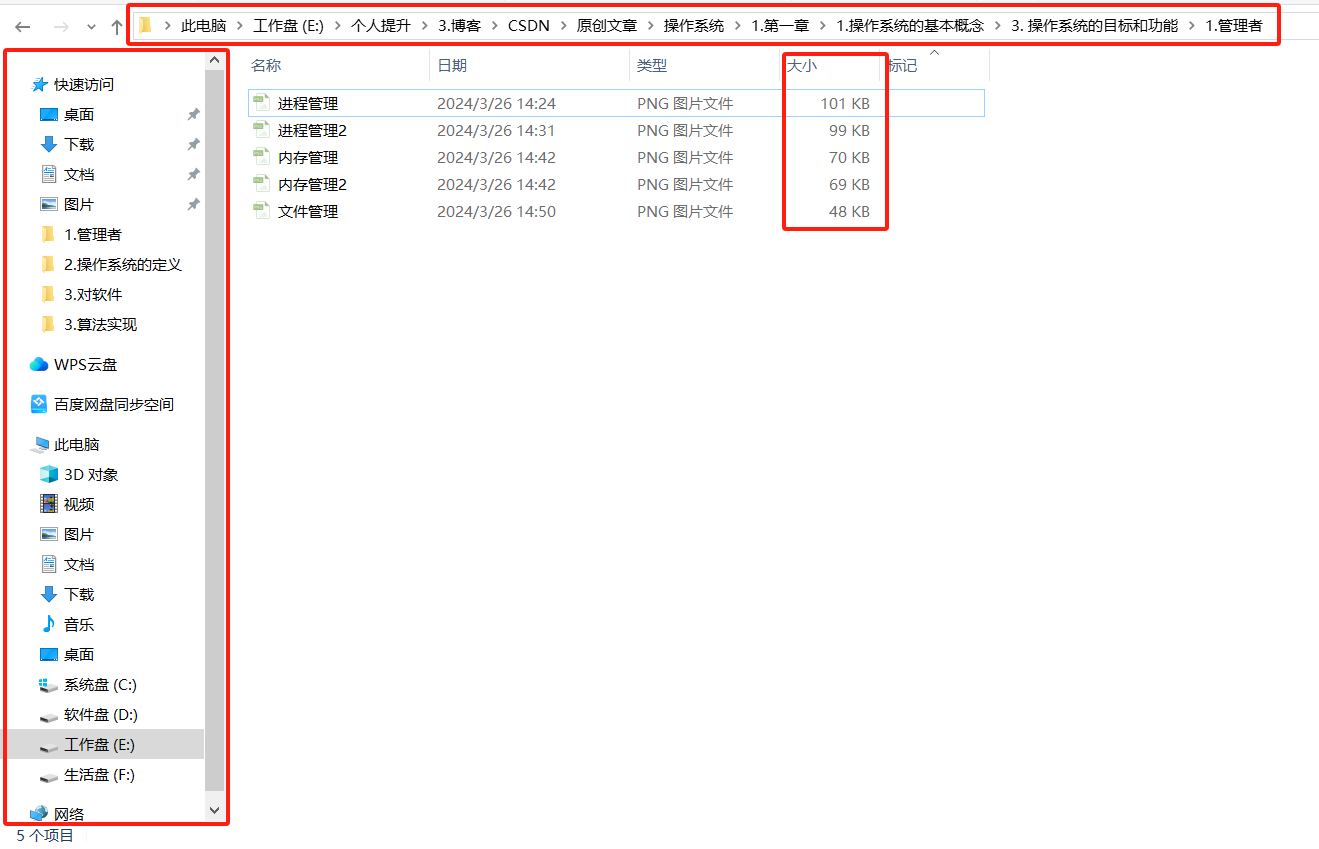Expand chevron after CSDN in address path
This screenshot has height=849, width=1319.
tap(564, 26)
